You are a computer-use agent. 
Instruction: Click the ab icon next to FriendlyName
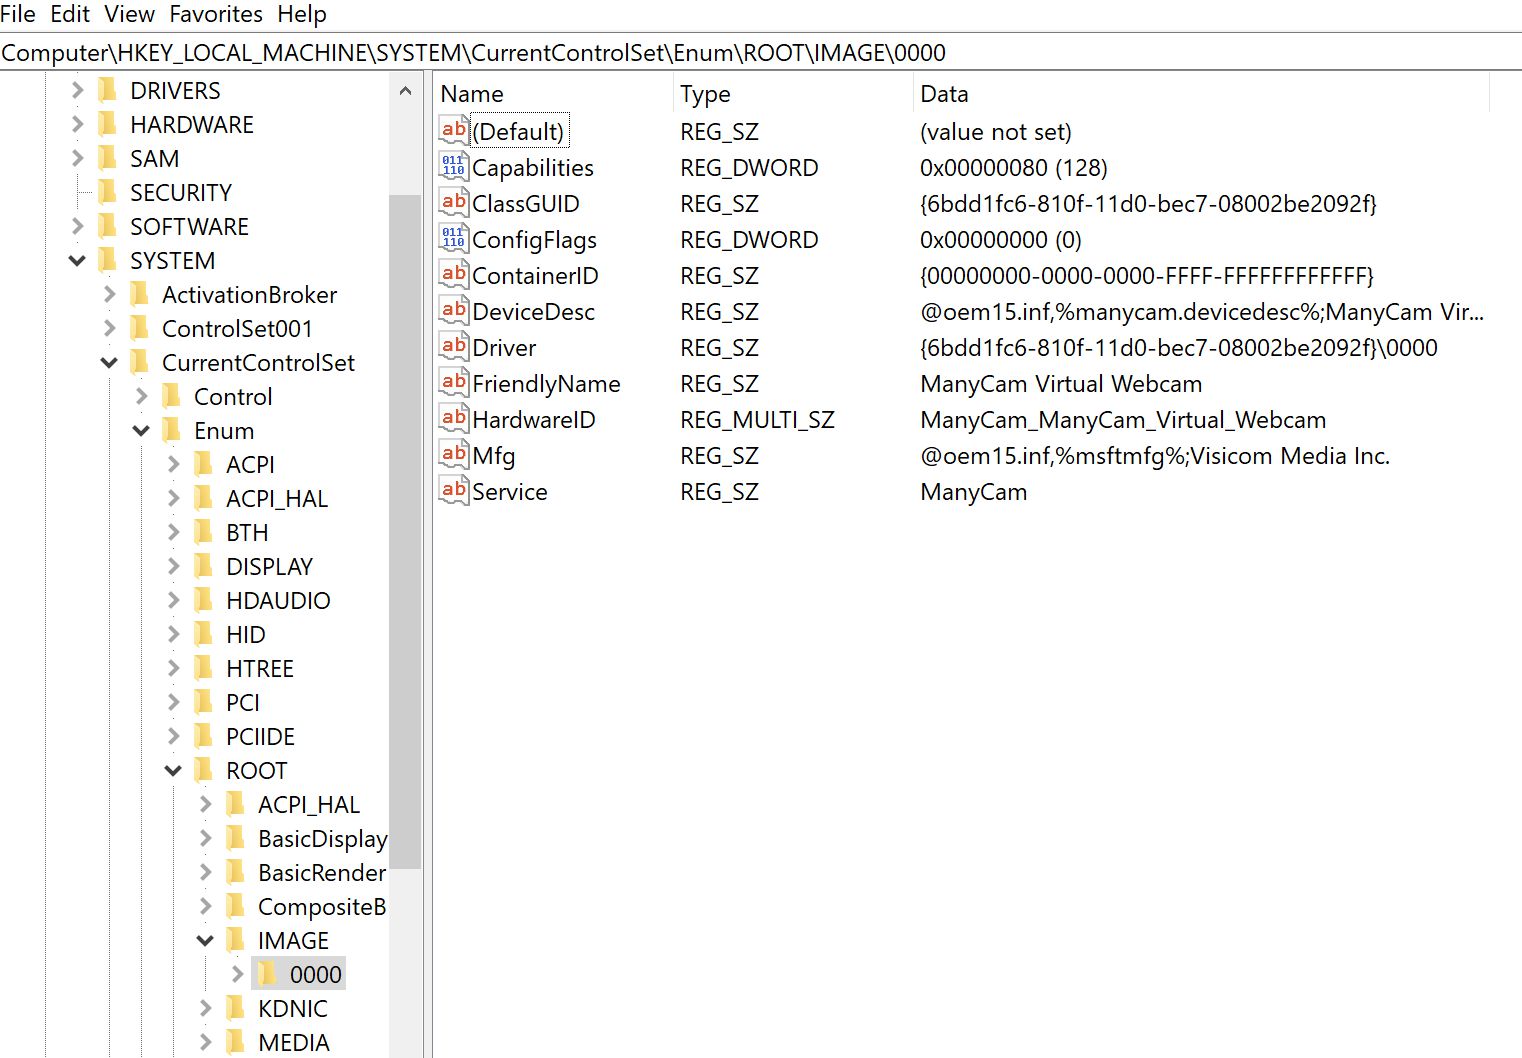point(453,382)
